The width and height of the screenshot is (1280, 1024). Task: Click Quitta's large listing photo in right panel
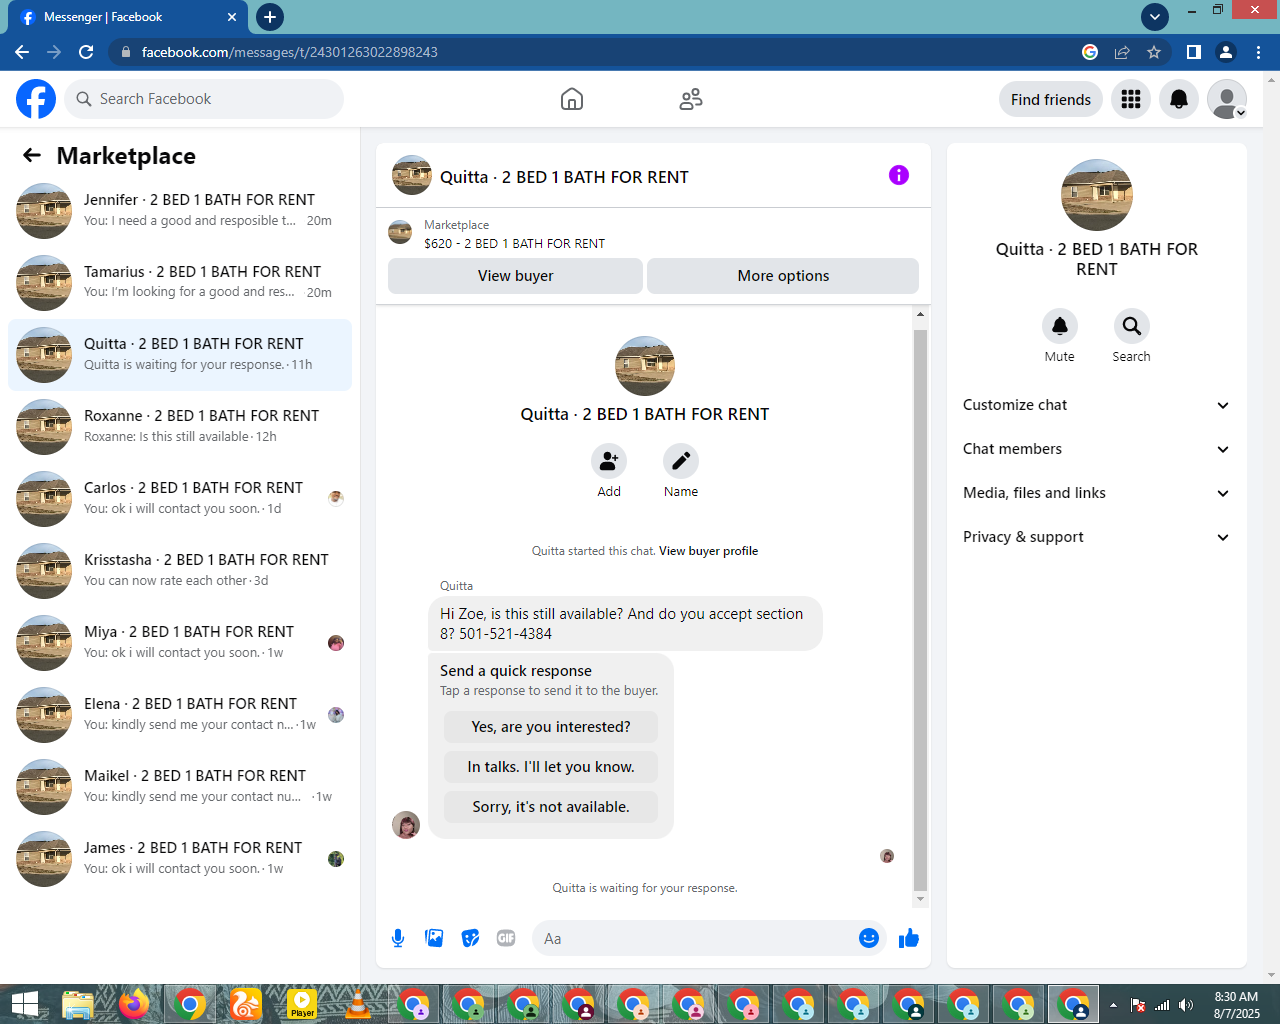[1097, 195]
